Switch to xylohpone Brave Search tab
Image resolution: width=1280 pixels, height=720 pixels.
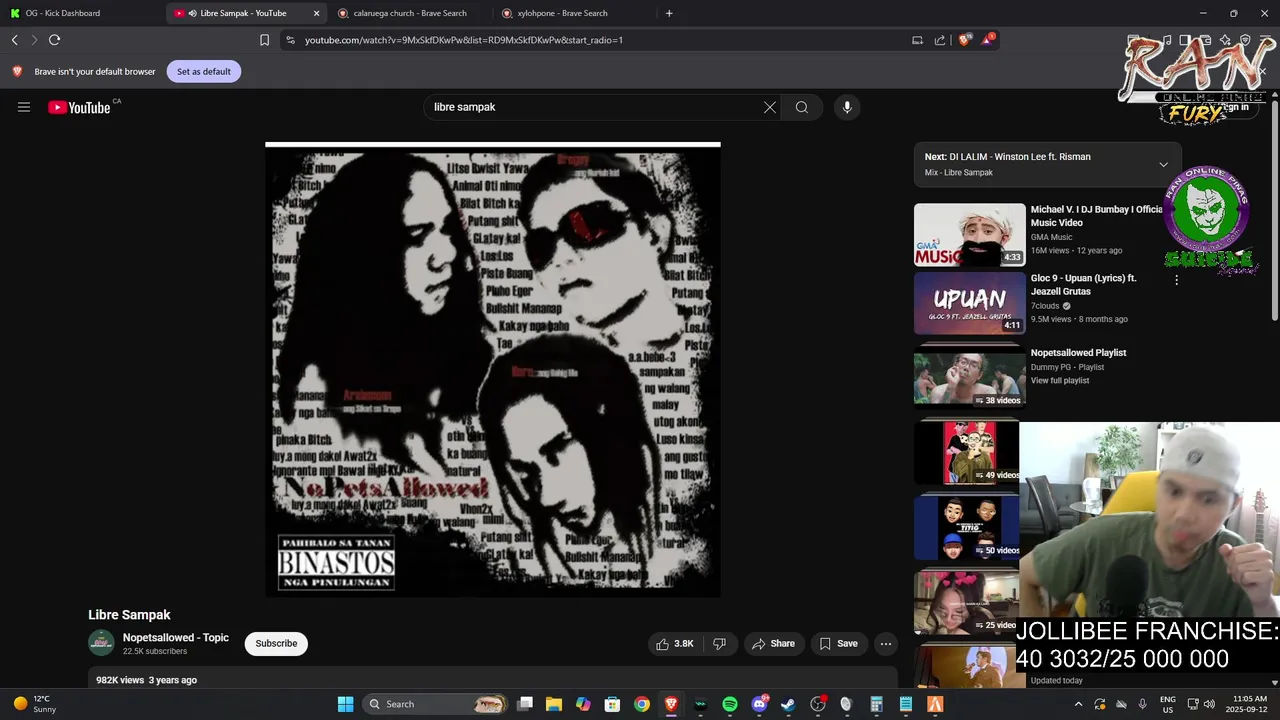[570, 13]
